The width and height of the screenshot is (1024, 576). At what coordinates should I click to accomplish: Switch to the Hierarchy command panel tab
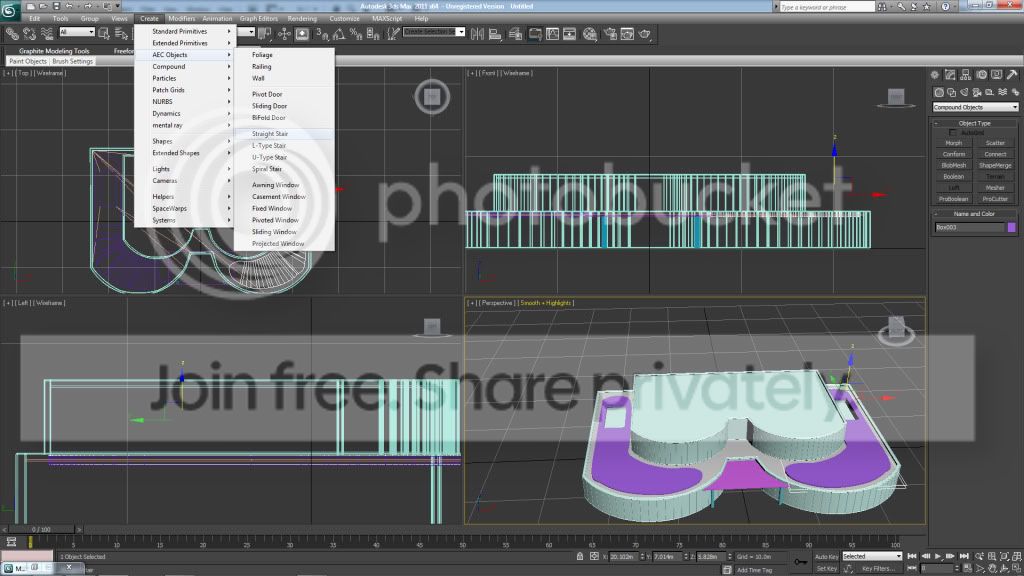click(x=966, y=75)
